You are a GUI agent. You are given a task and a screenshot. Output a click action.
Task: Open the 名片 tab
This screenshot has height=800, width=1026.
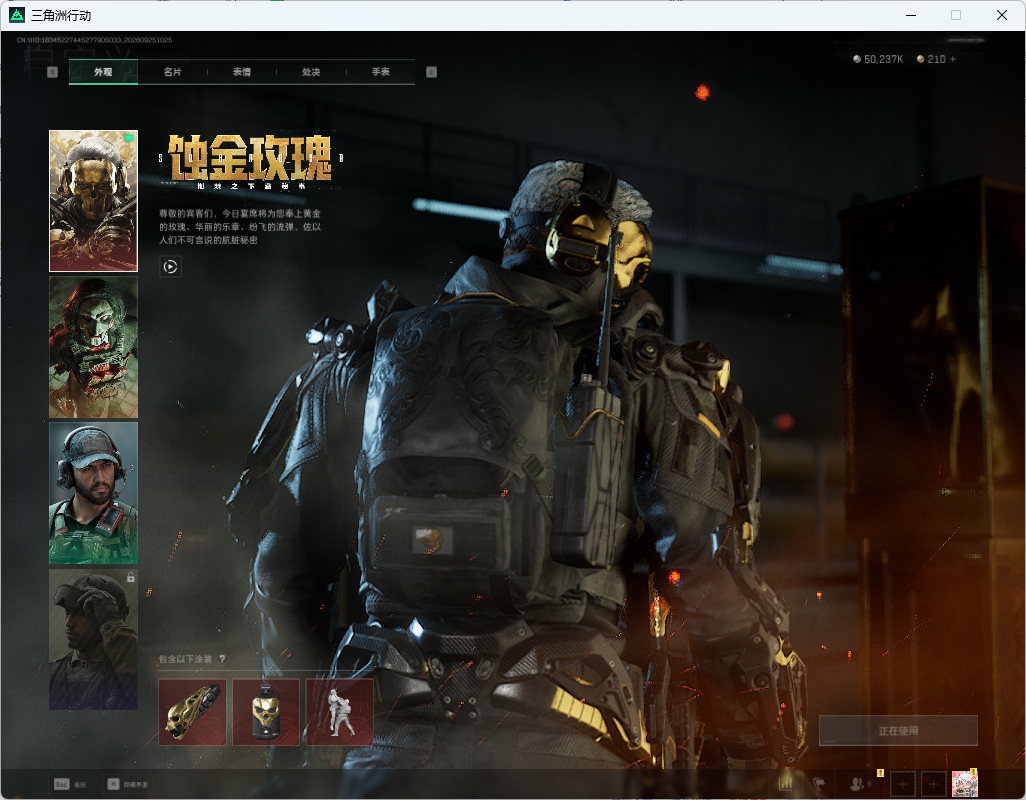point(173,72)
